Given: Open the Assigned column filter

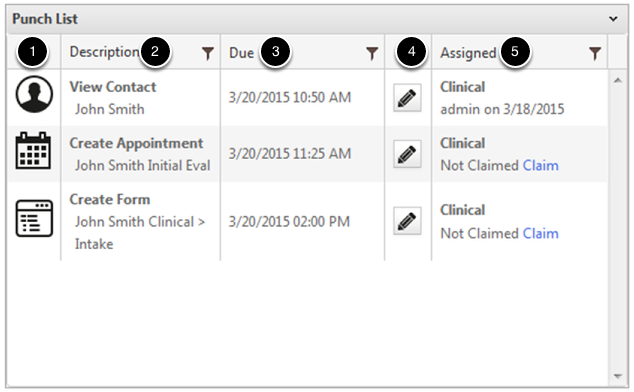Looking at the screenshot, I should [595, 53].
